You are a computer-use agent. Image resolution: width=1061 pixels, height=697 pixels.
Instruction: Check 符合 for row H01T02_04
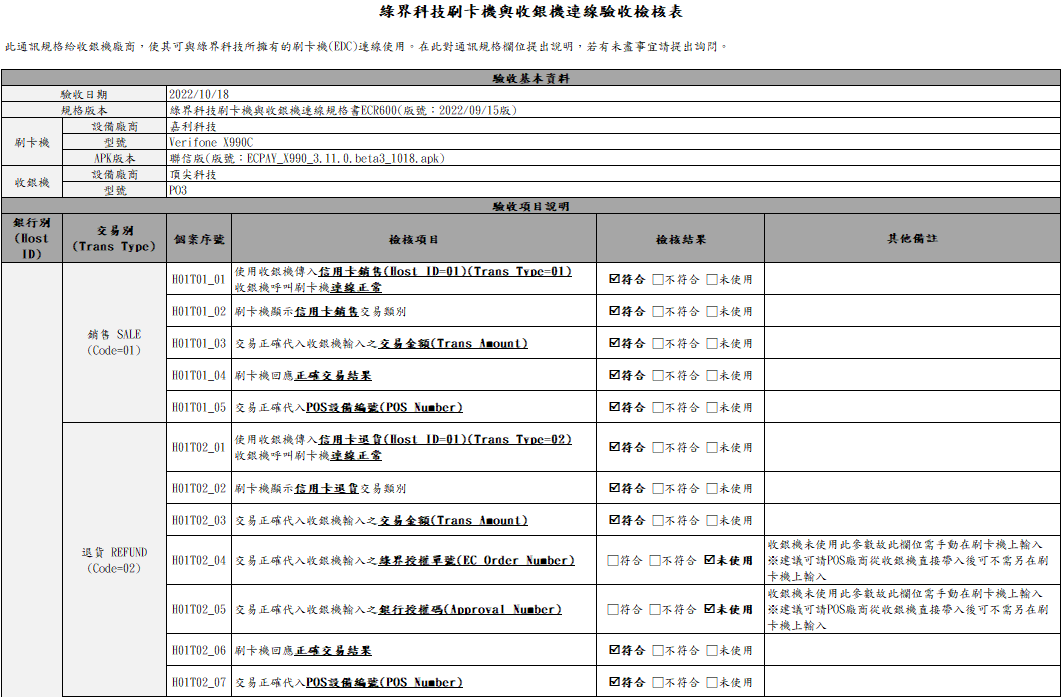[615, 560]
